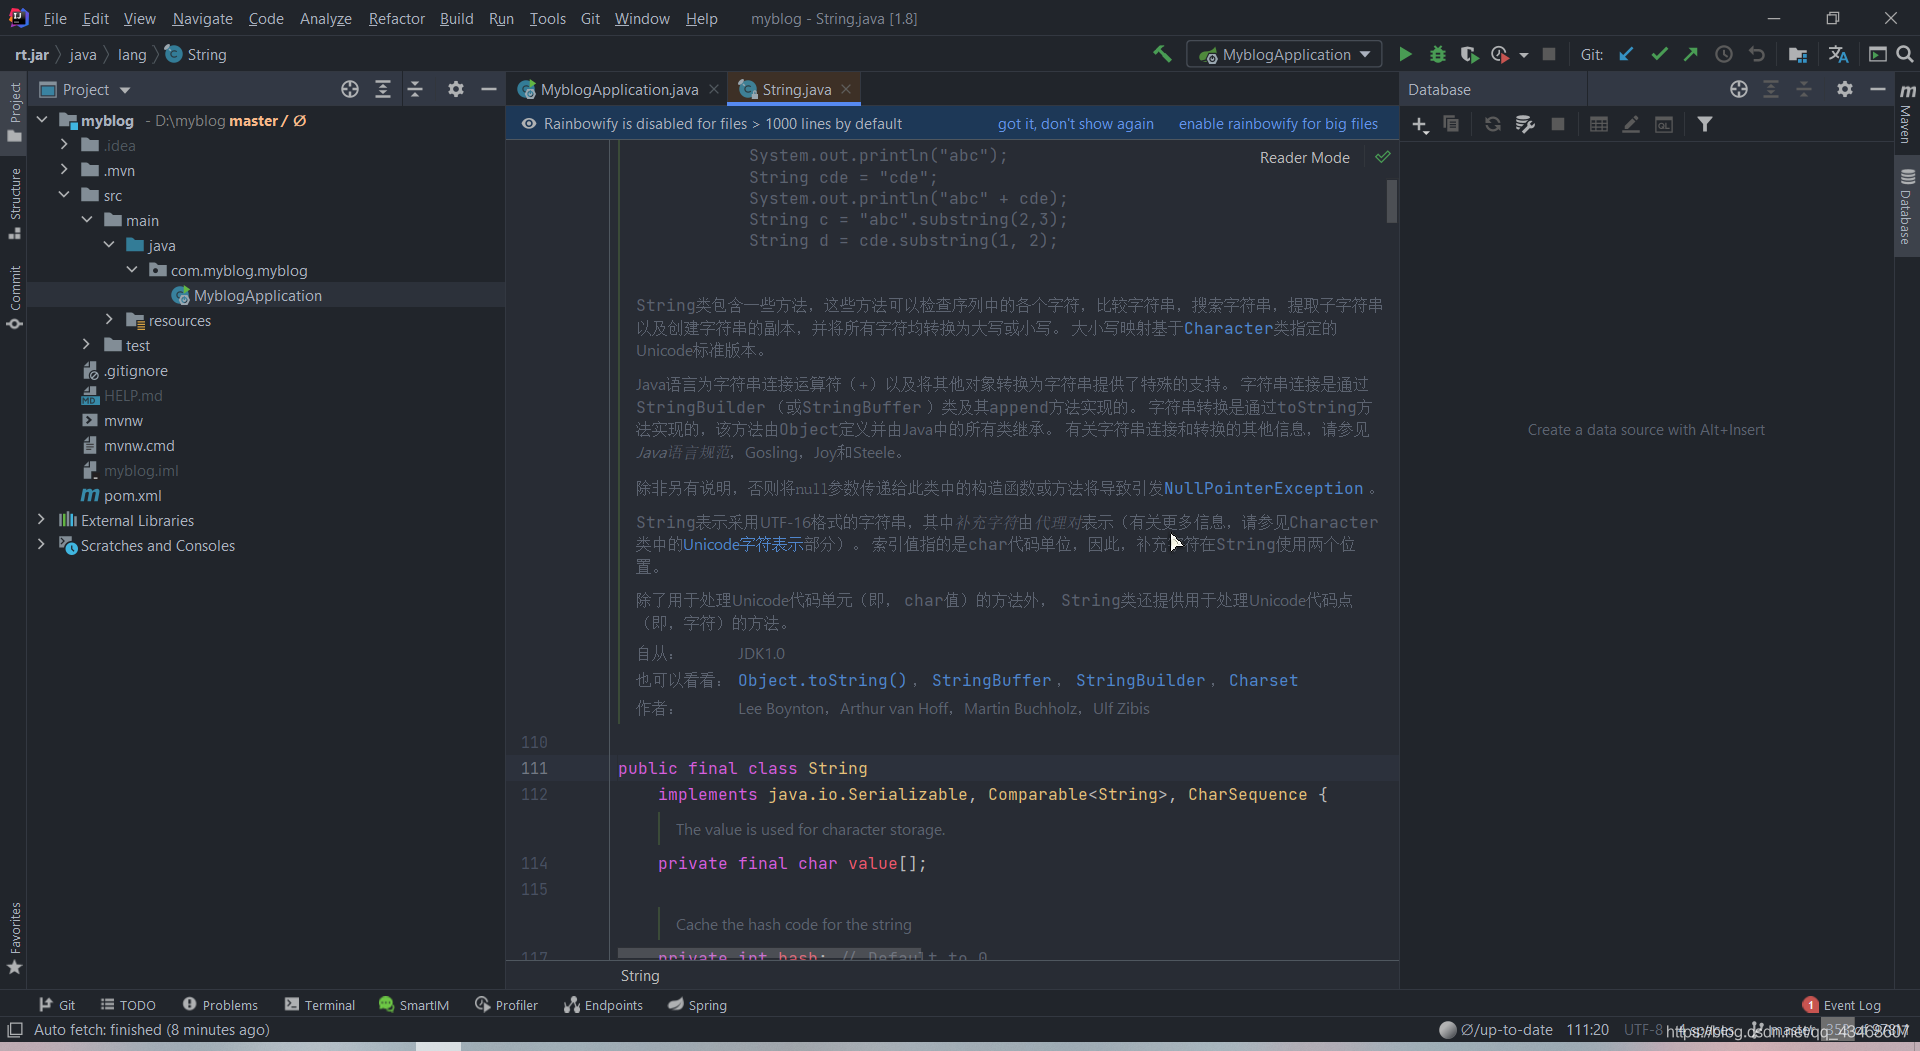Click Expand All in Project panel
This screenshot has height=1051, width=1920.
383,89
